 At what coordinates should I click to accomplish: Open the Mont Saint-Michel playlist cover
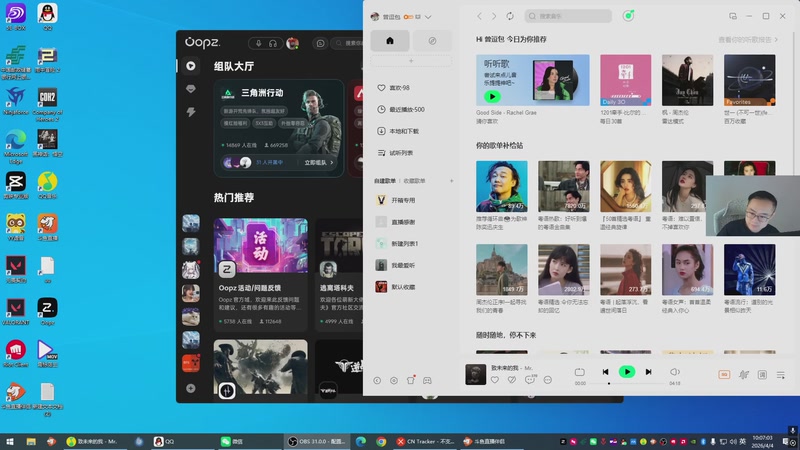pos(502,269)
